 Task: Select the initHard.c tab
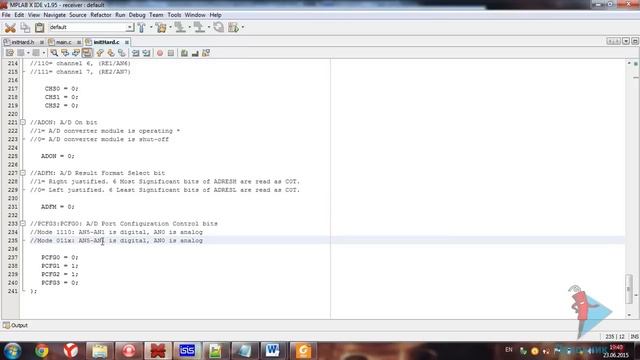pyautogui.click(x=106, y=42)
